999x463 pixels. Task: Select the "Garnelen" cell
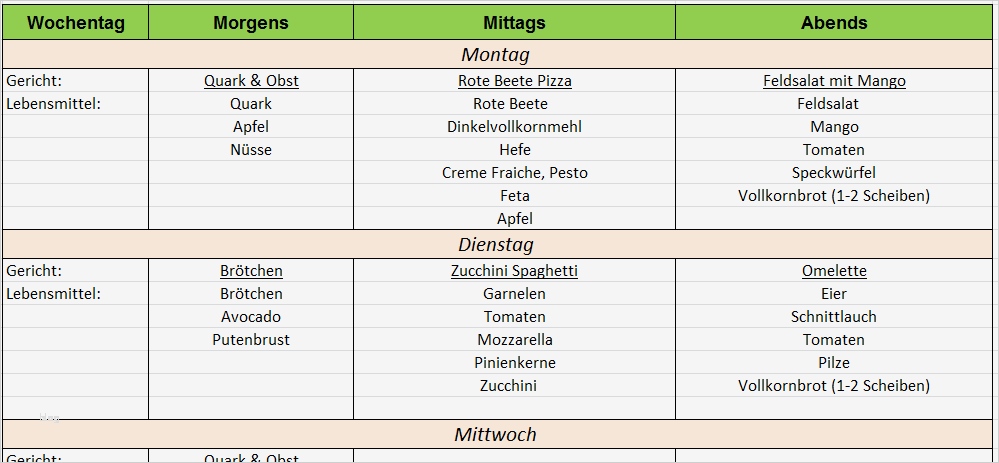[x=515, y=294]
